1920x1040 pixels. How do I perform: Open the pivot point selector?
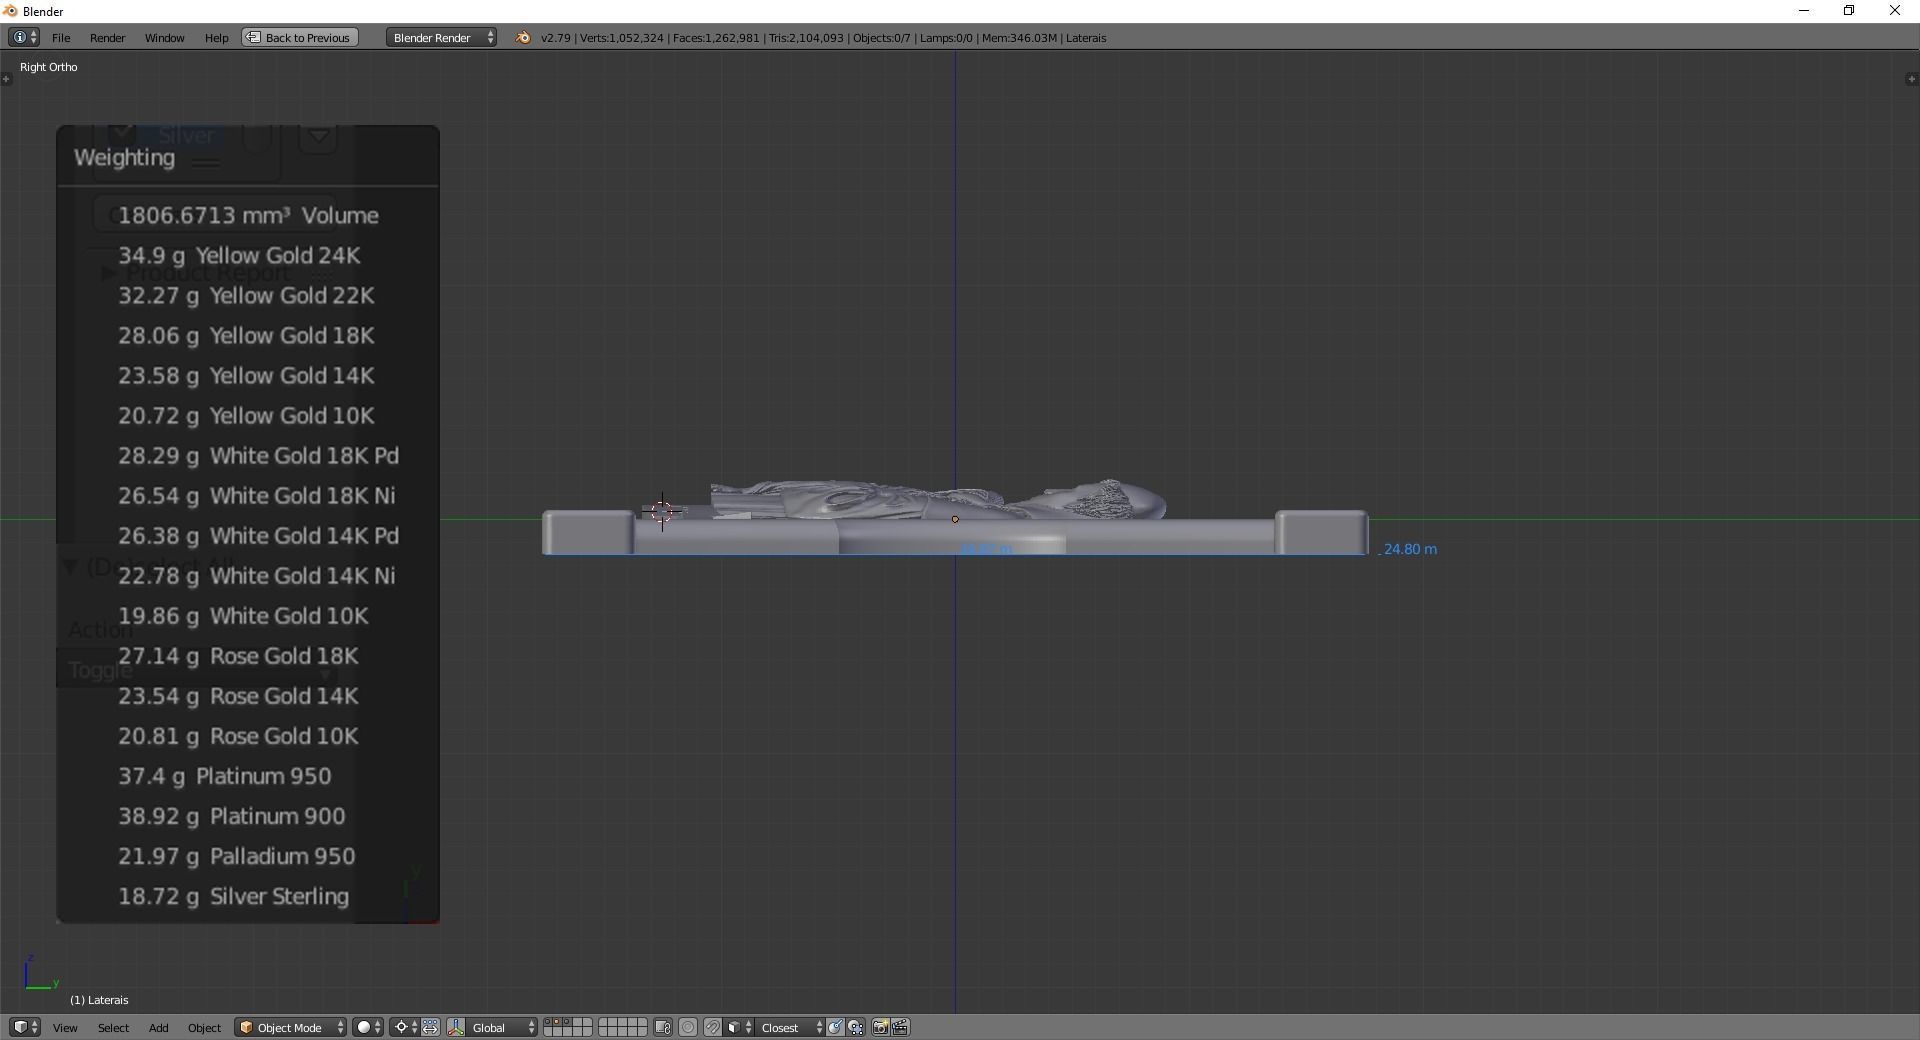405,1028
